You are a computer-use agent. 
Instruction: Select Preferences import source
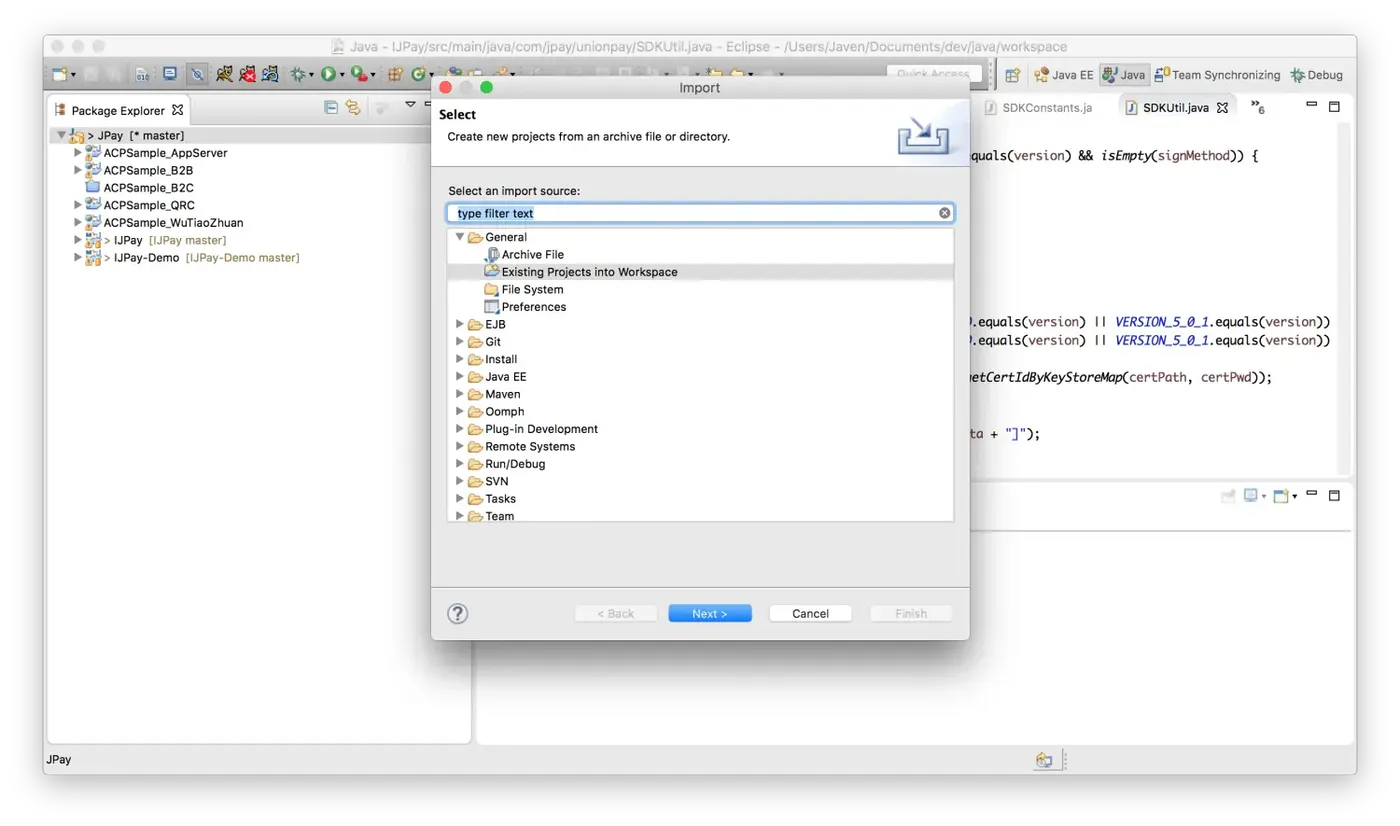click(x=534, y=307)
